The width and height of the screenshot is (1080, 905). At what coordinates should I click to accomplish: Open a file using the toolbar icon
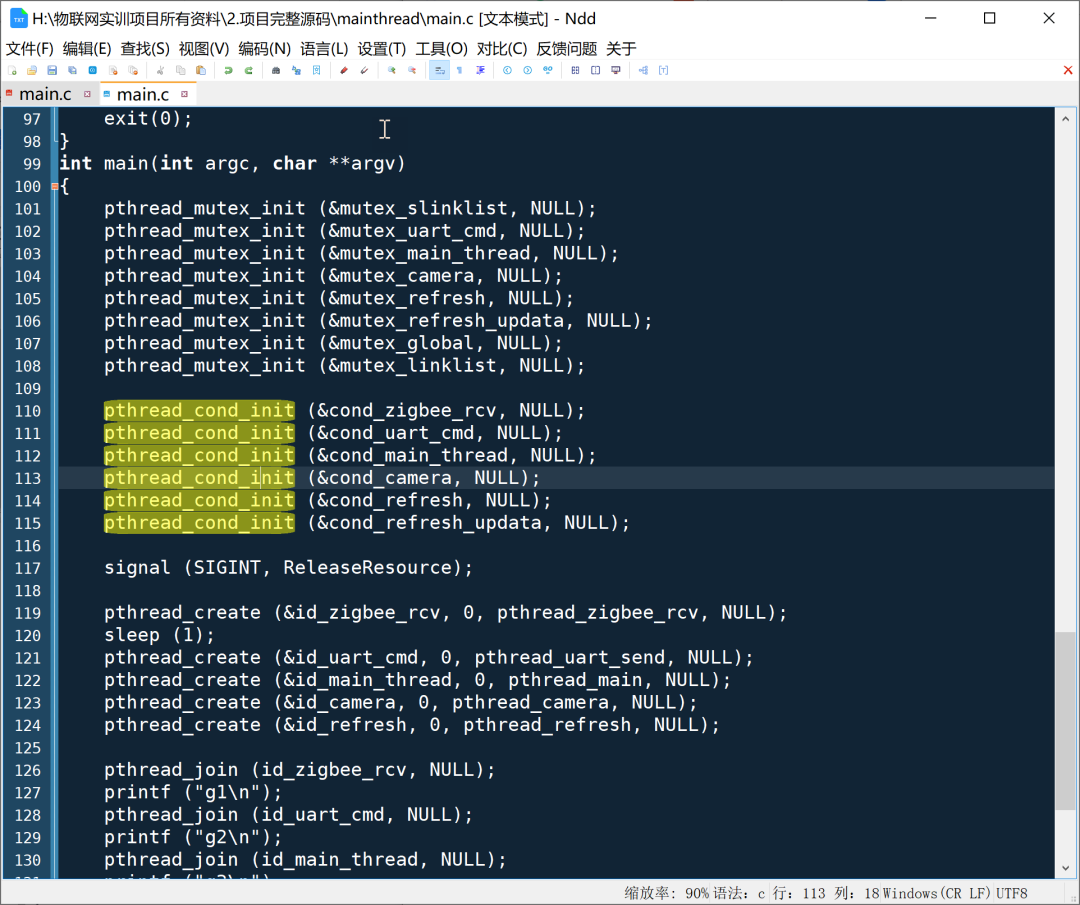click(x=30, y=70)
